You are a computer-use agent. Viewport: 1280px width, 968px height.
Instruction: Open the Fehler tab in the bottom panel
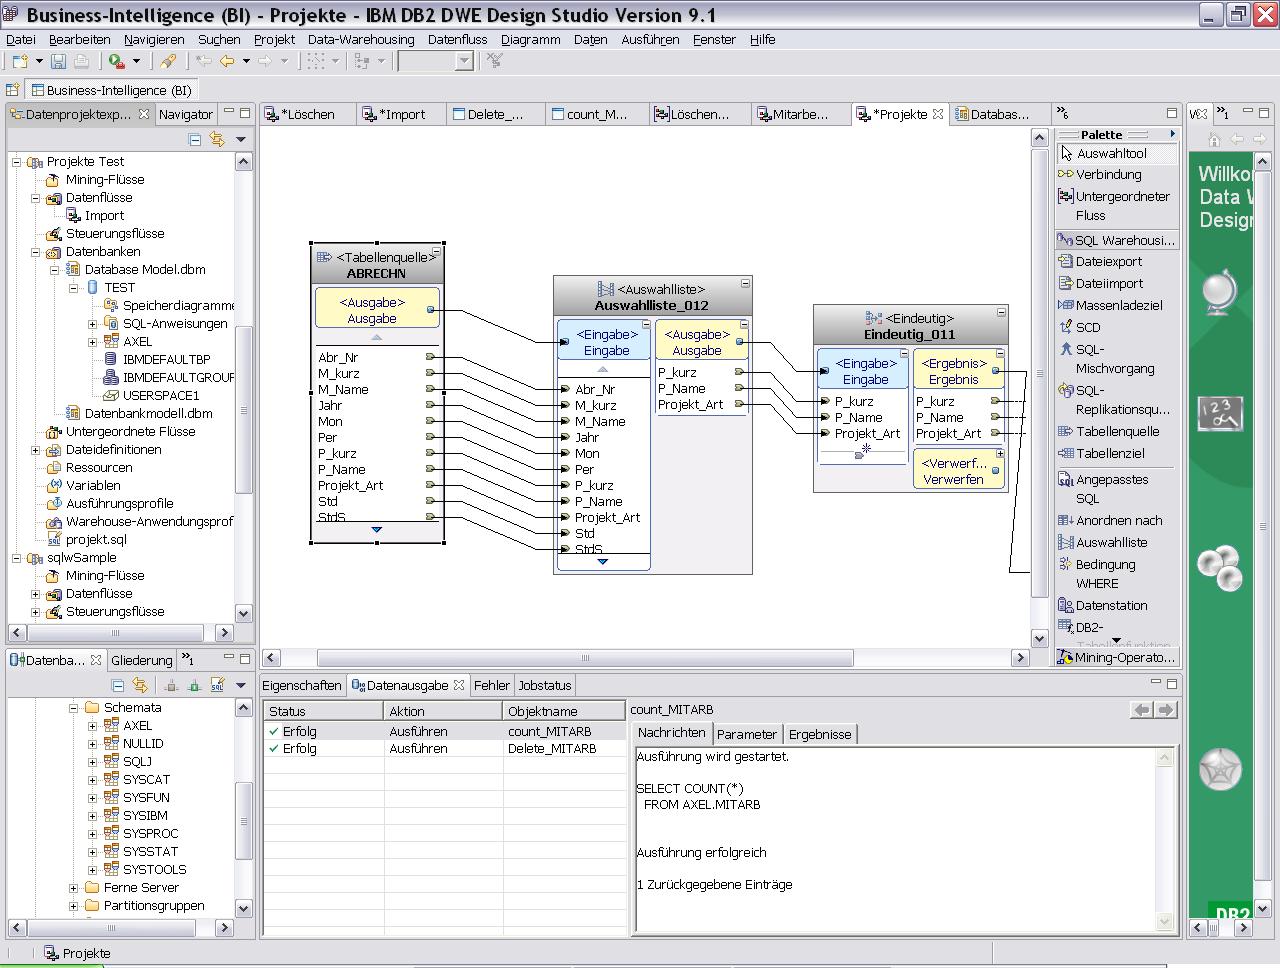pyautogui.click(x=491, y=686)
